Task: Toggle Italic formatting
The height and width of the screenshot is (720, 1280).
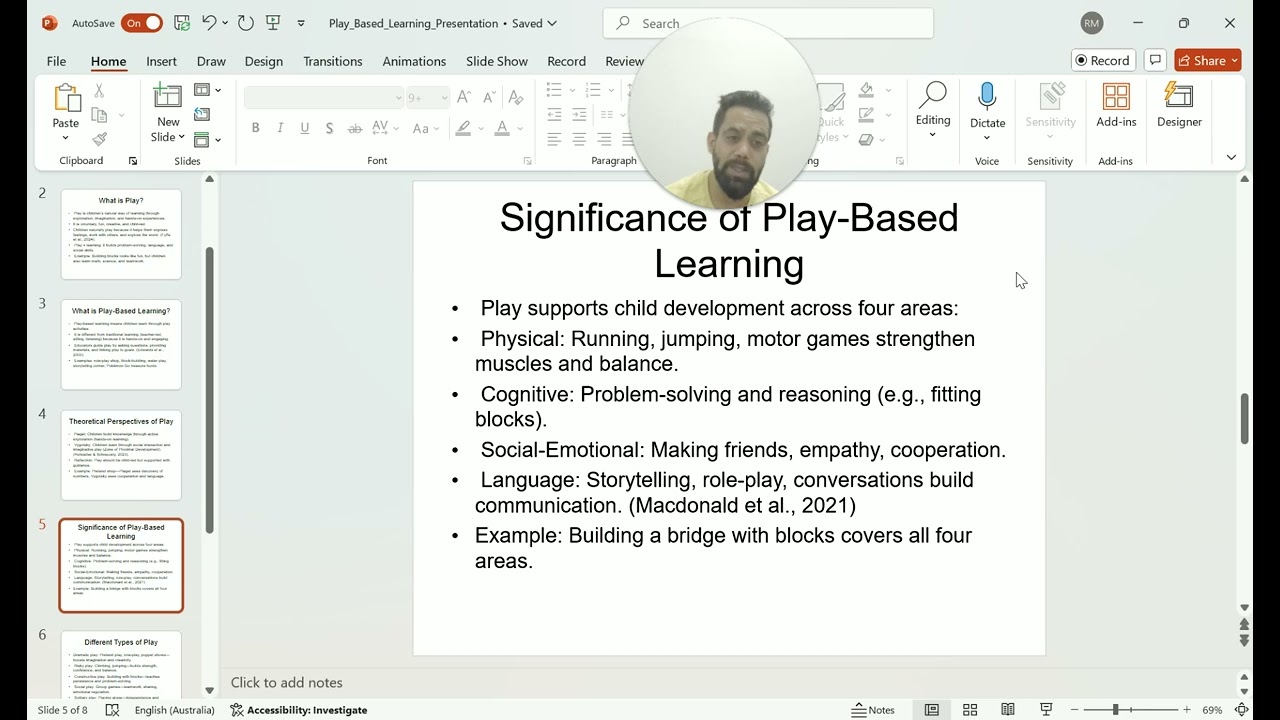Action: pos(280,128)
